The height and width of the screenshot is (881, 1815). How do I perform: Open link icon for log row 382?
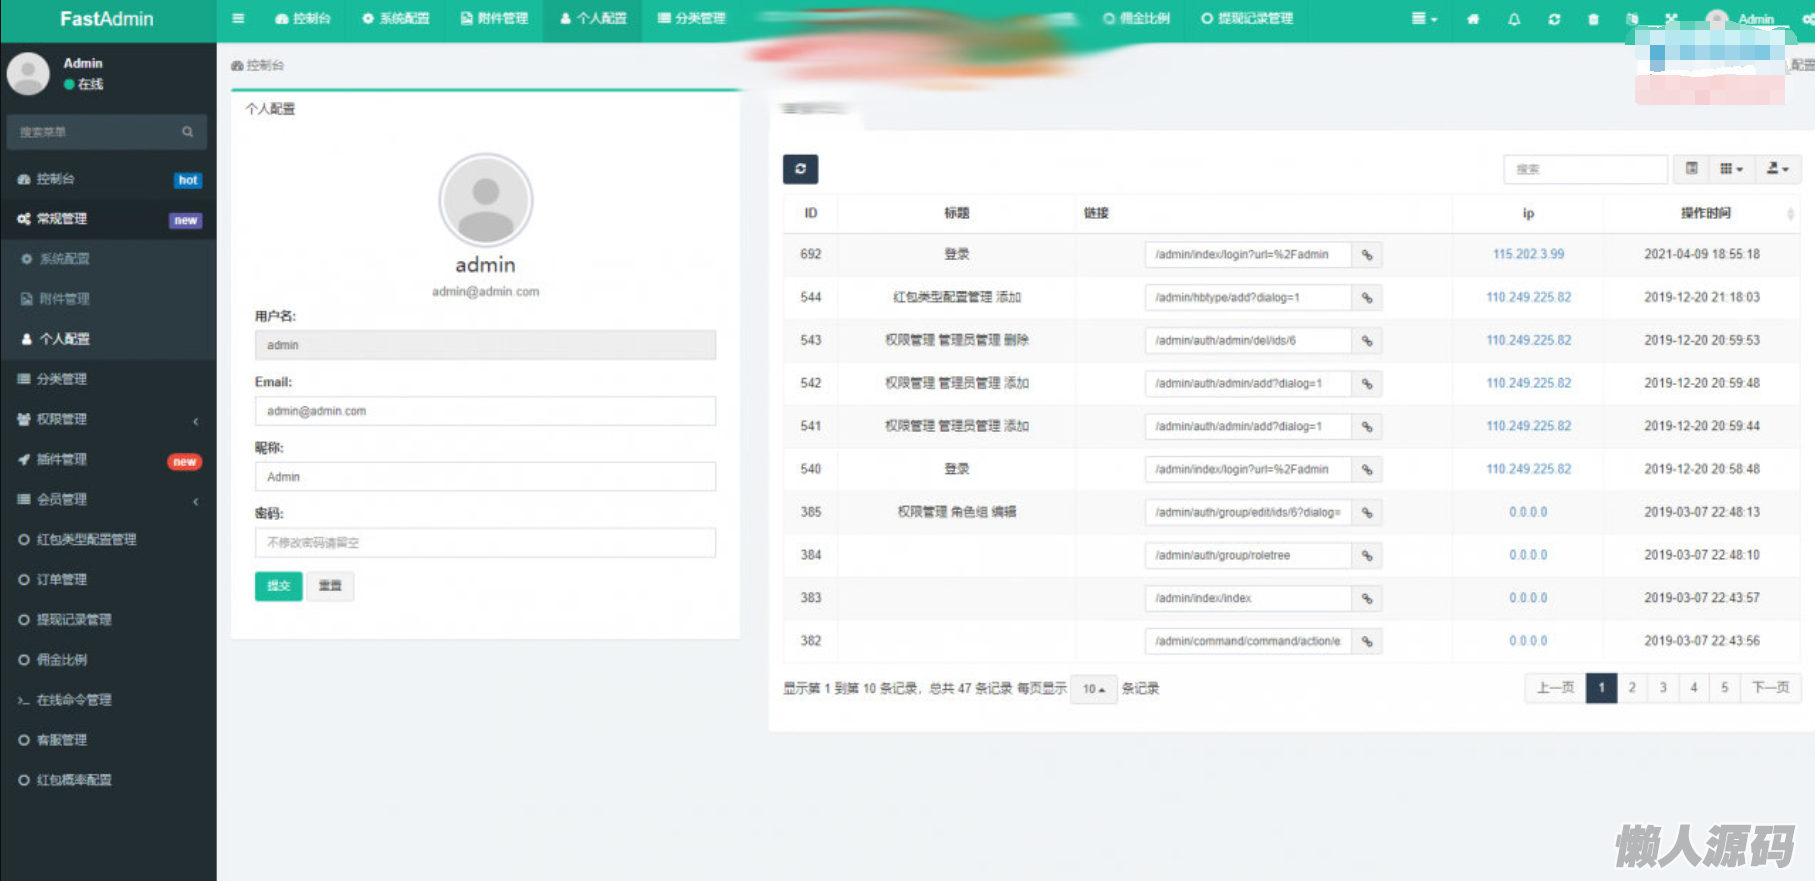tap(1366, 641)
